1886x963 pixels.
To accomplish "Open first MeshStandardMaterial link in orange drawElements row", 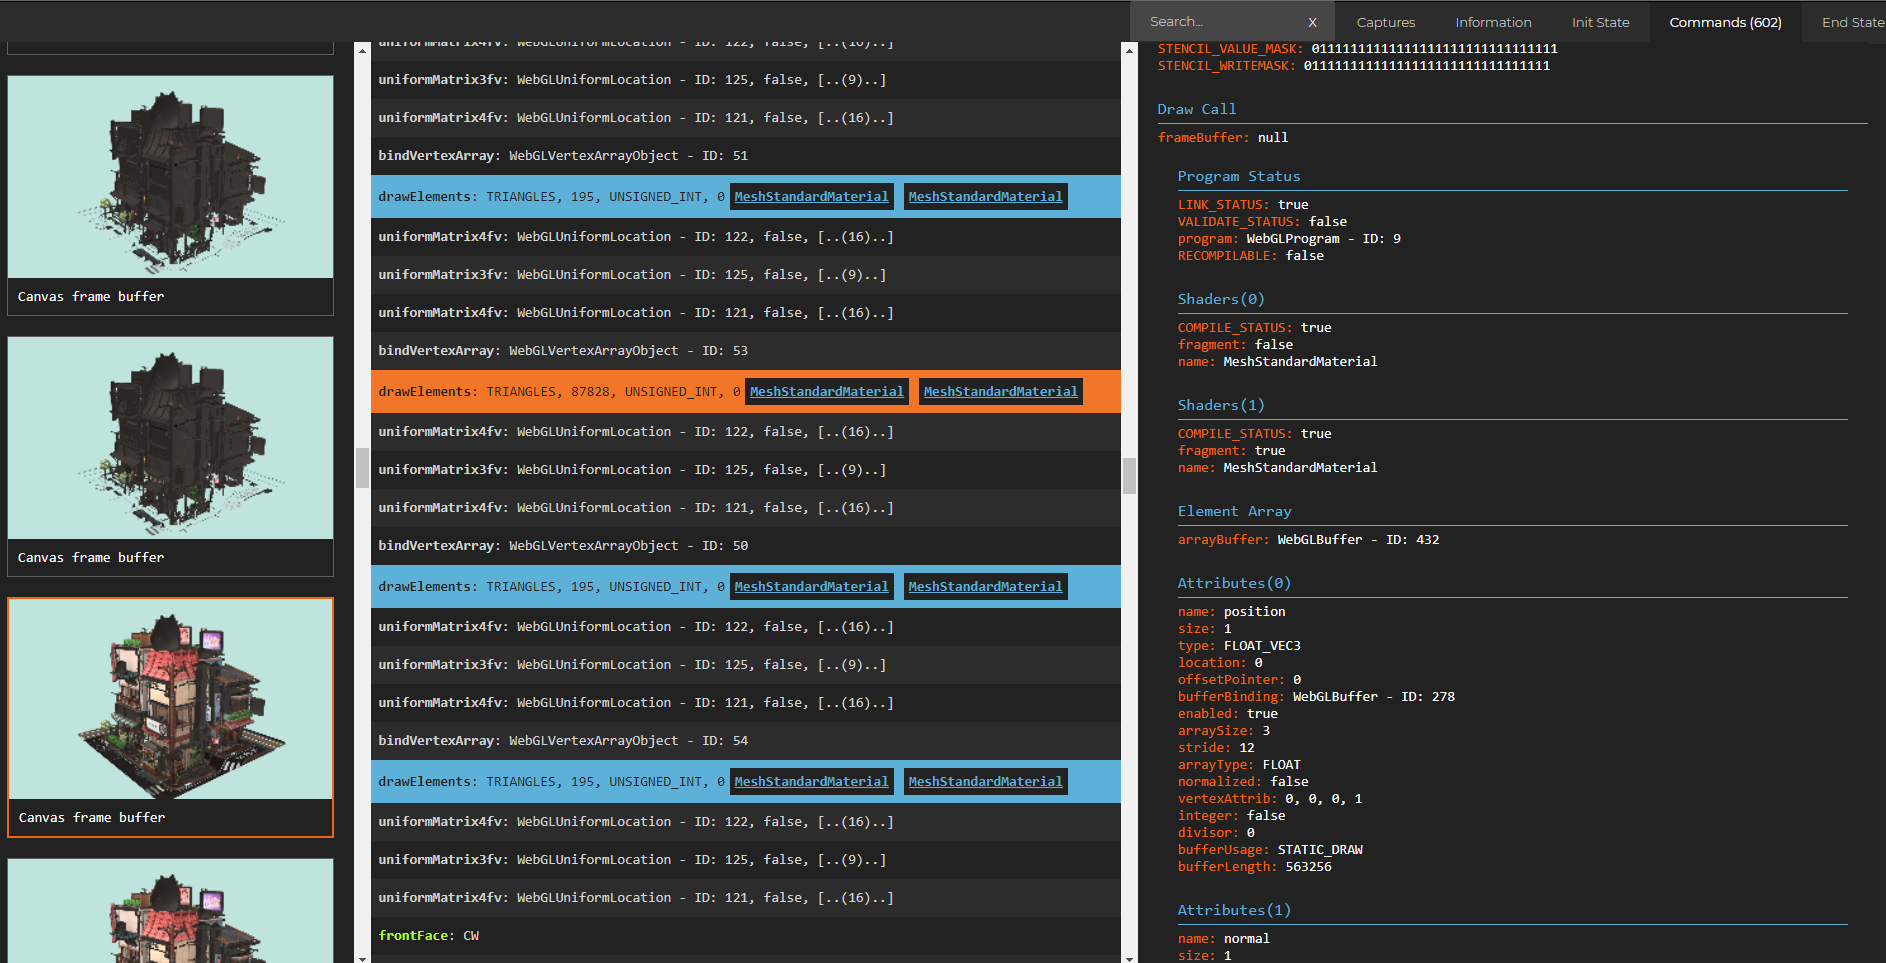I will tap(826, 392).
